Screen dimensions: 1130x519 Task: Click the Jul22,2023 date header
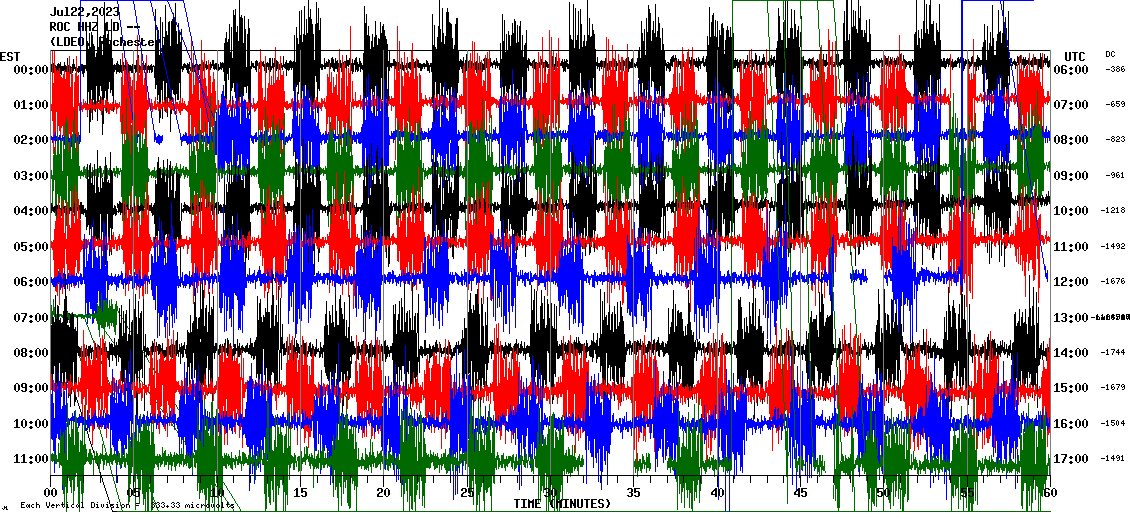coord(84,12)
